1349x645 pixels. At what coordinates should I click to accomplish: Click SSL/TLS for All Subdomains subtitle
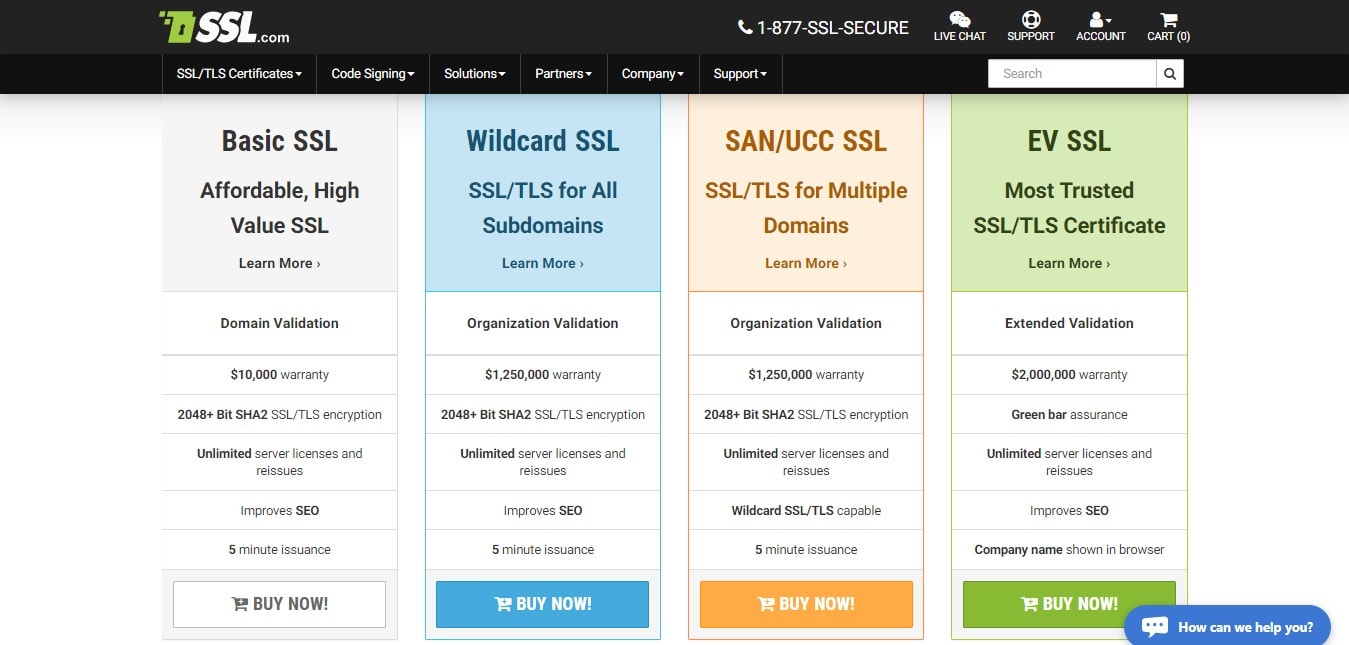[x=543, y=208]
